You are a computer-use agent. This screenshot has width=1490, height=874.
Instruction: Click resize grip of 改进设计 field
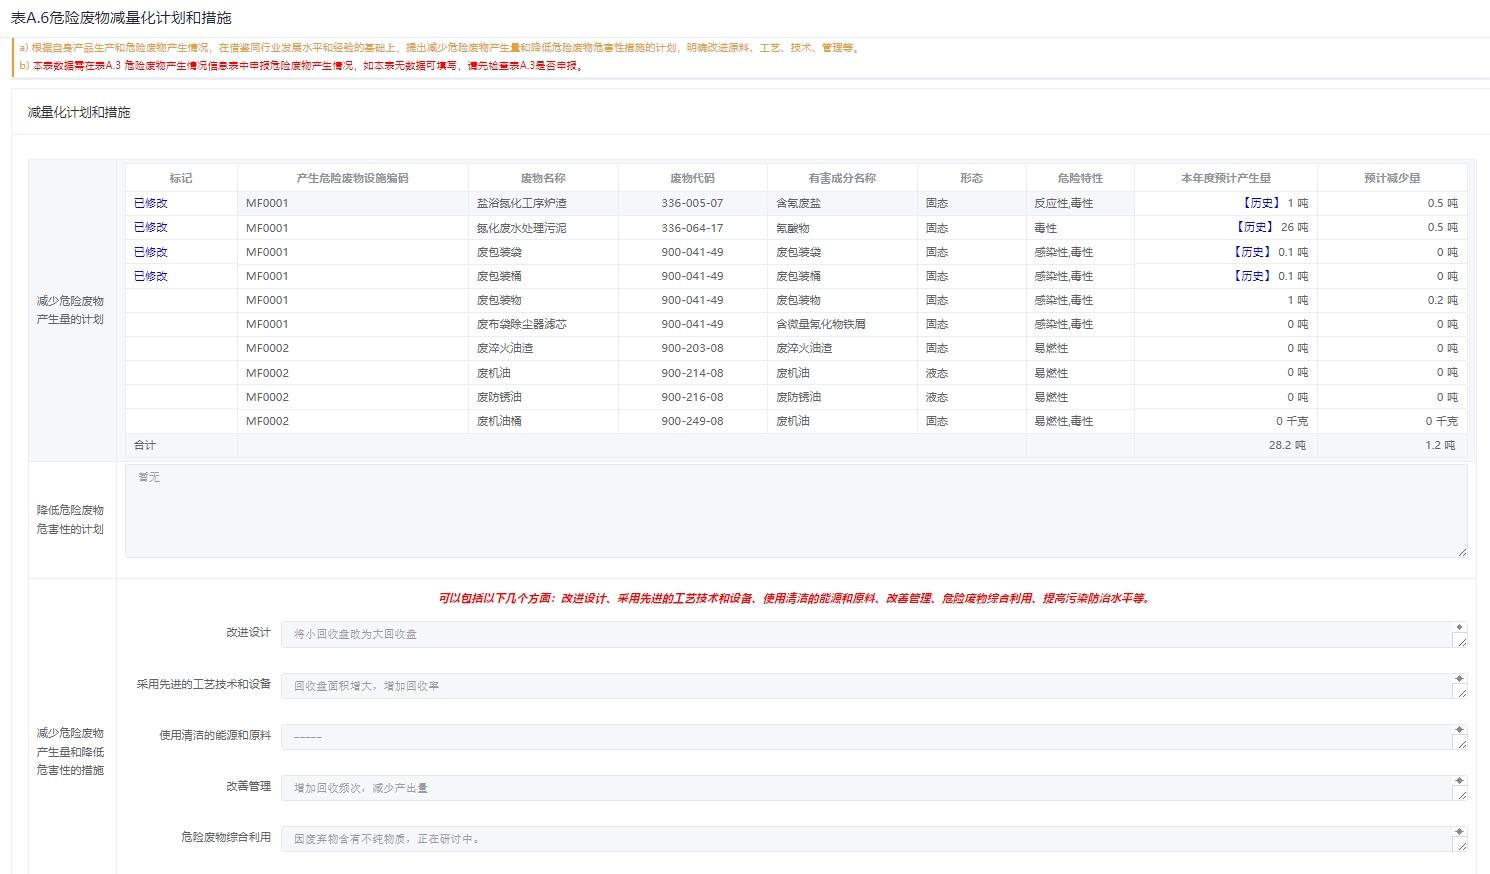pyautogui.click(x=1461, y=641)
